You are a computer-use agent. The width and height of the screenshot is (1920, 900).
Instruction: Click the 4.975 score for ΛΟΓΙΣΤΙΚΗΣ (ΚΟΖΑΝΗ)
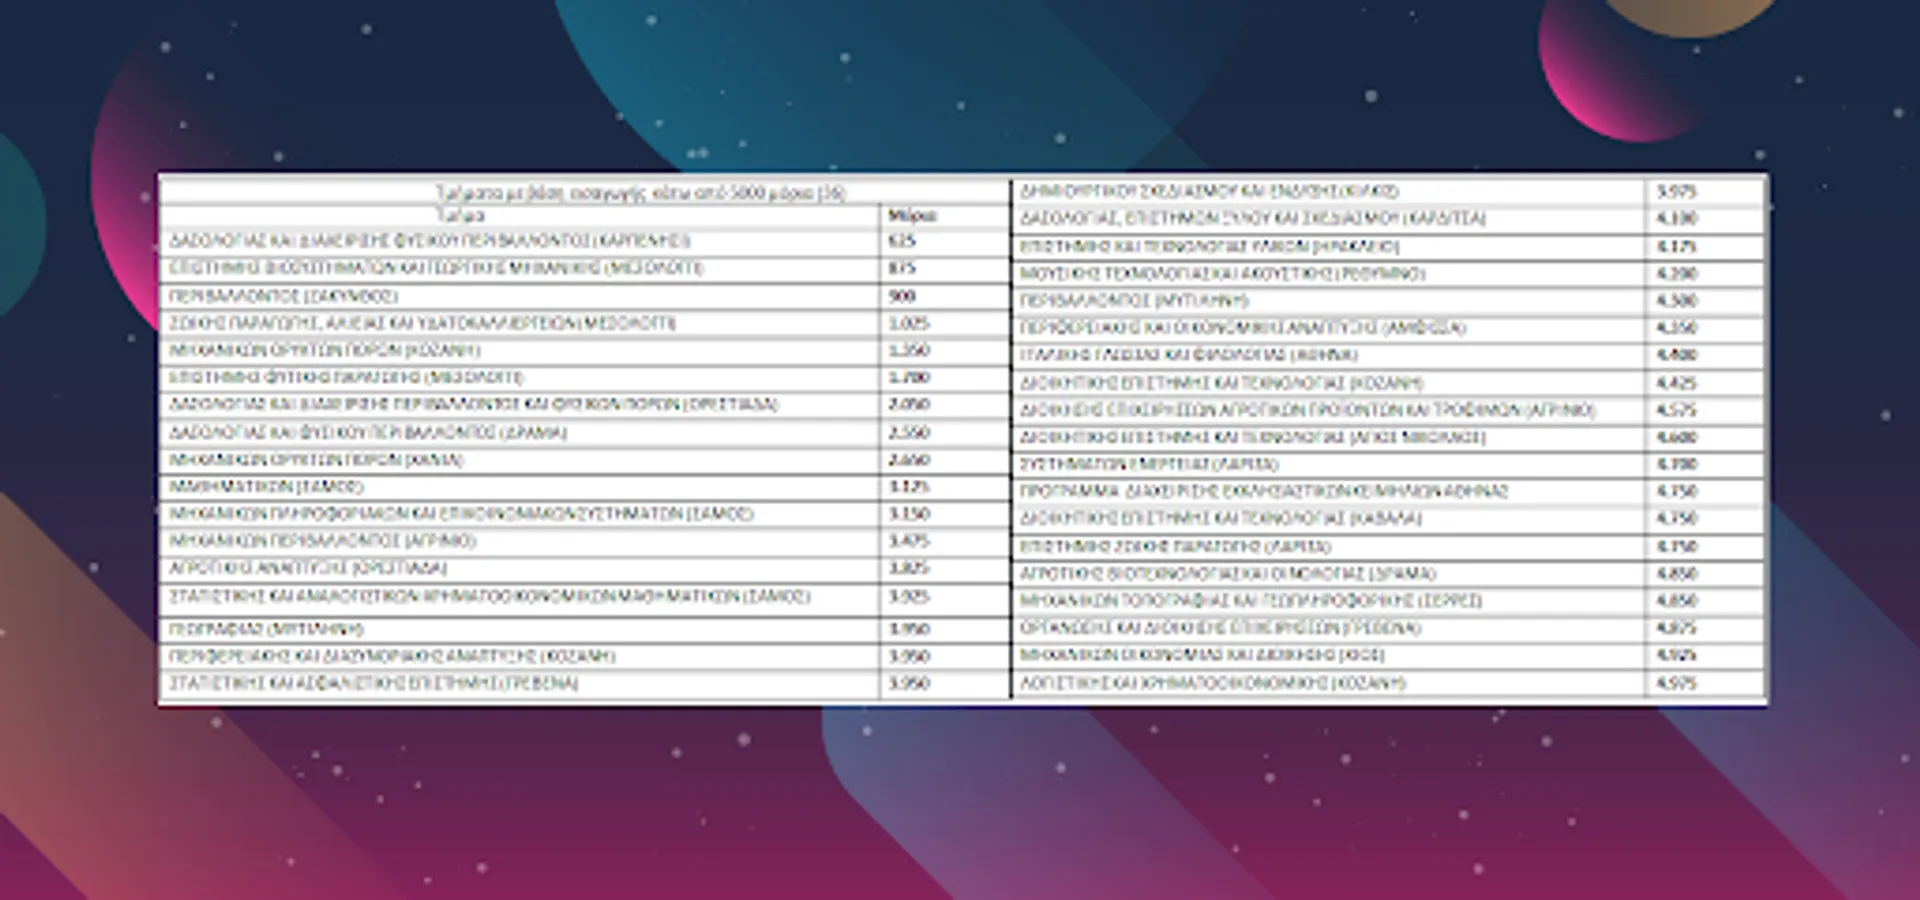[1677, 683]
